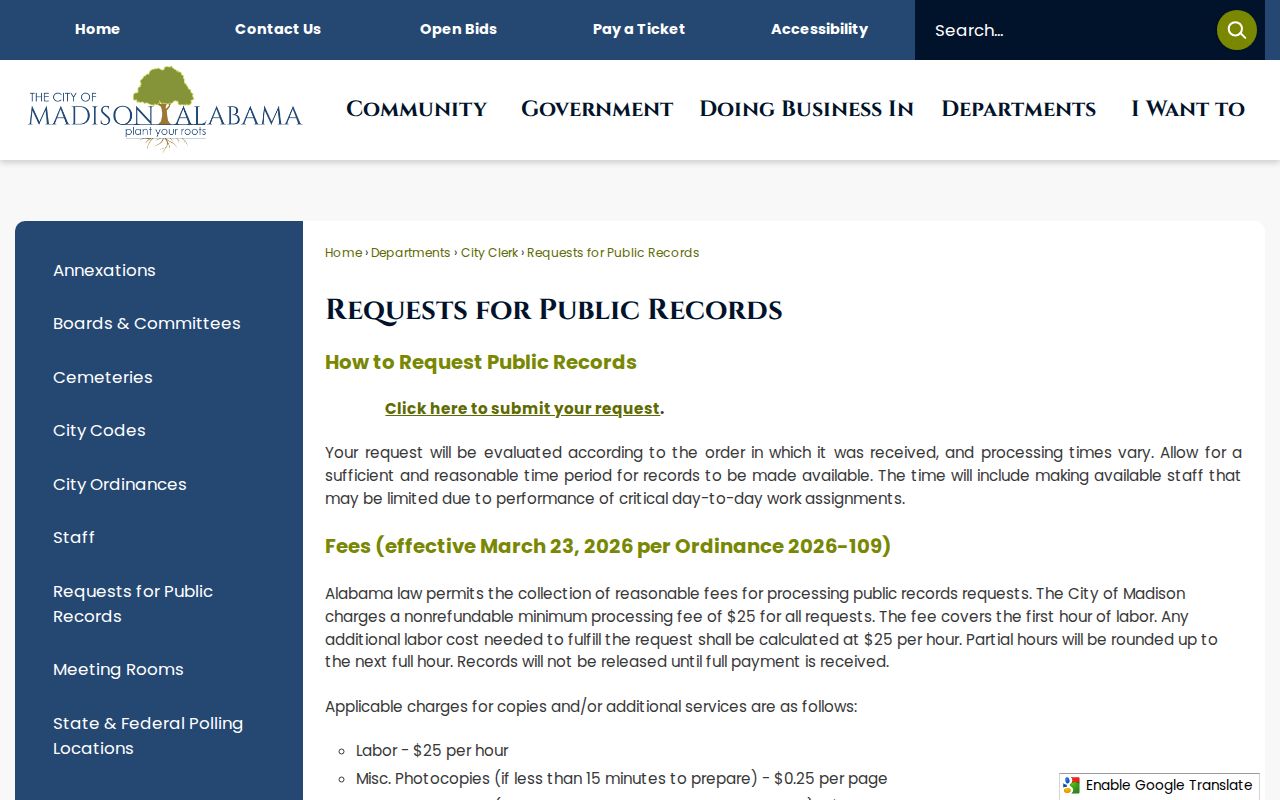Viewport: 1280px width, 800px height.
Task: Click How to Request Public Records heading
Action: (x=481, y=362)
